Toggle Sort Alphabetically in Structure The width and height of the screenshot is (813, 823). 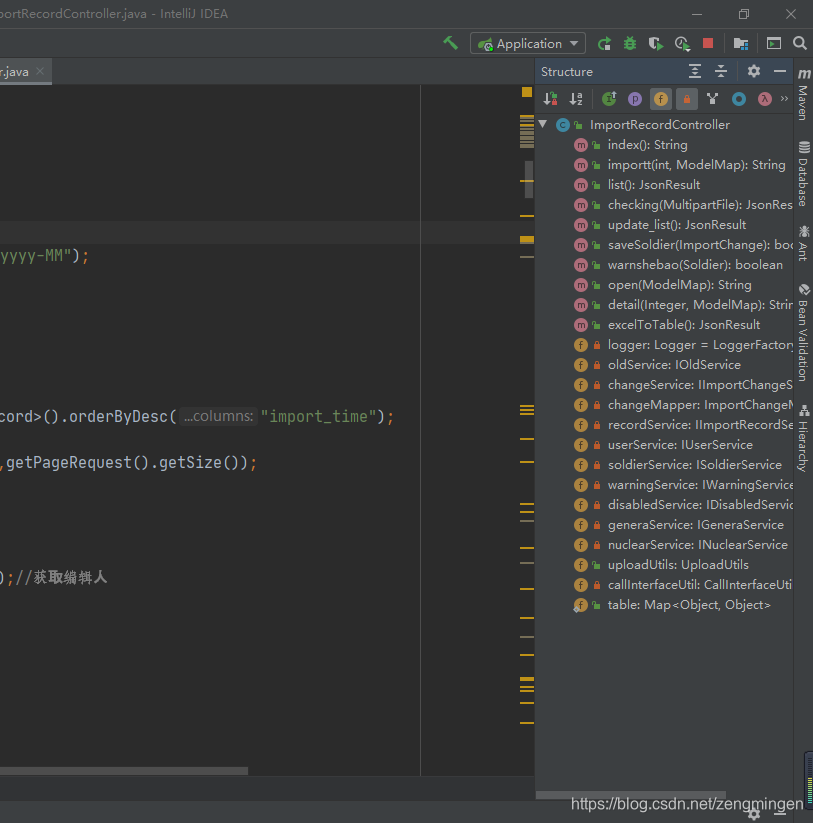coord(576,99)
